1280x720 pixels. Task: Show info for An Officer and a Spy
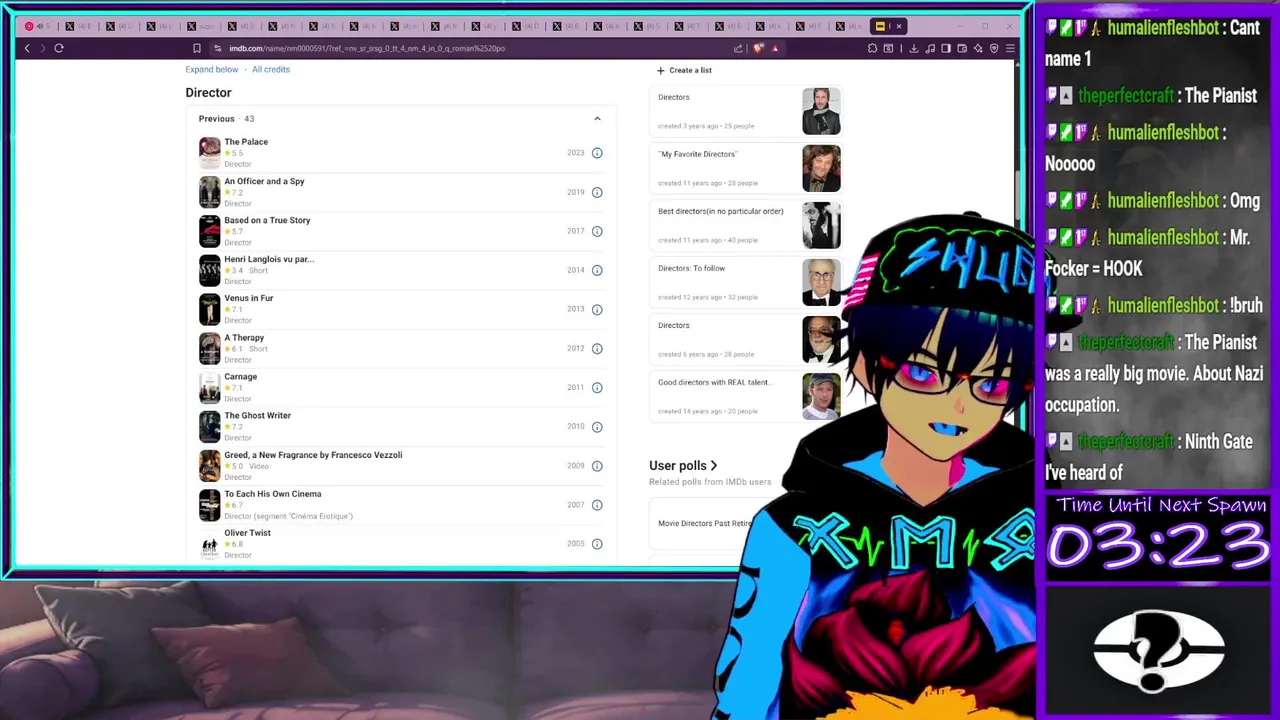tap(597, 192)
